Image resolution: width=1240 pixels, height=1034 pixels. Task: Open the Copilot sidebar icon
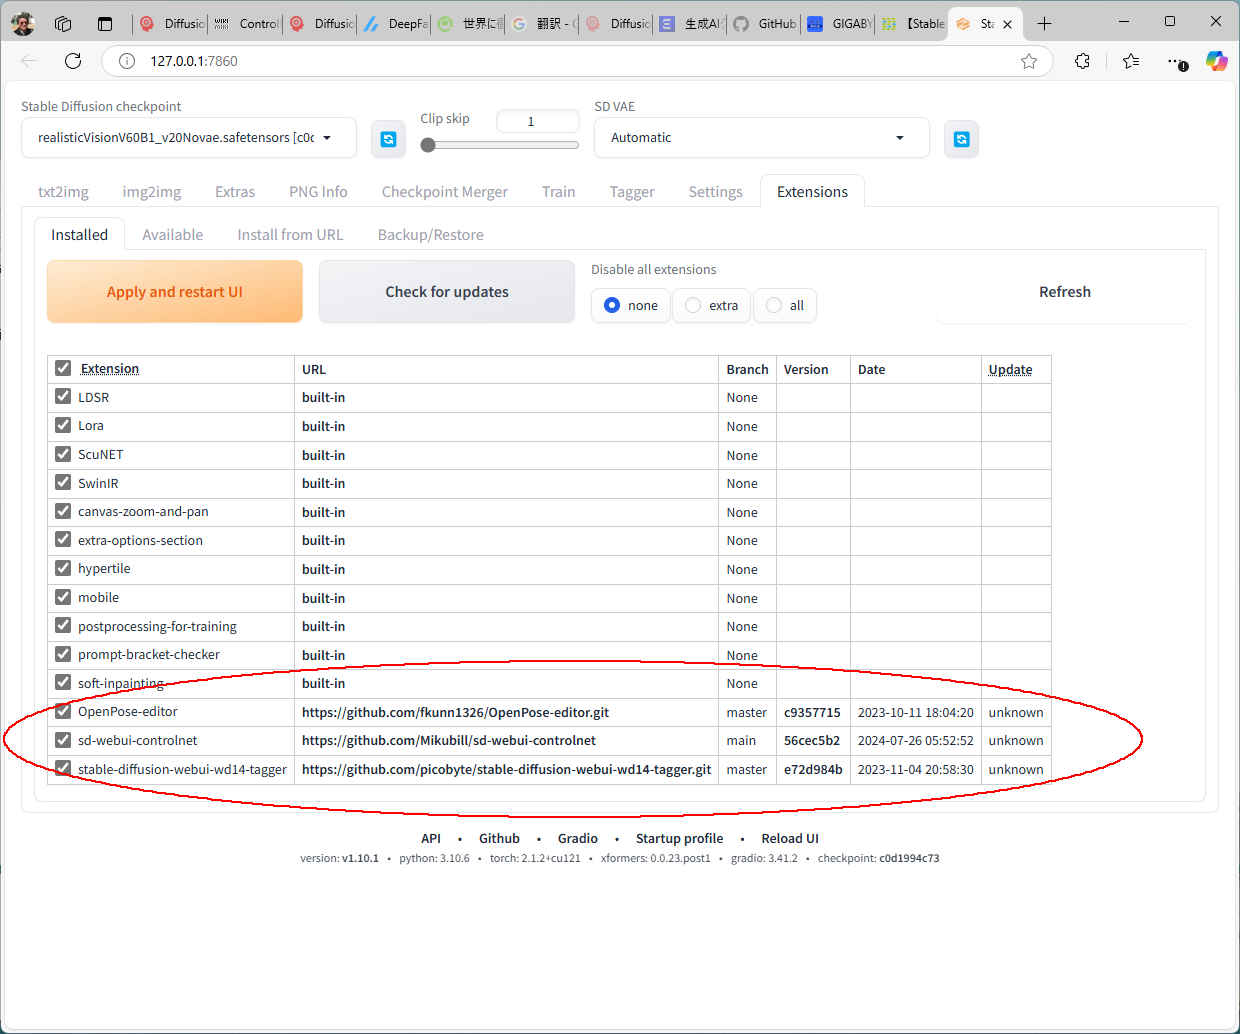tap(1216, 61)
